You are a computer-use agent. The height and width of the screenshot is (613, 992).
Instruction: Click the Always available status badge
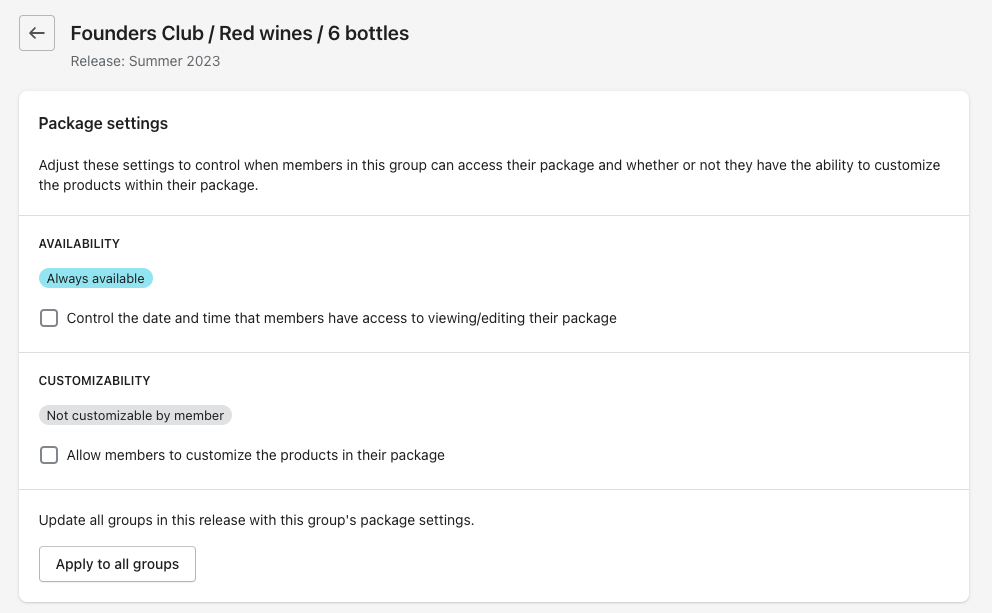[96, 278]
